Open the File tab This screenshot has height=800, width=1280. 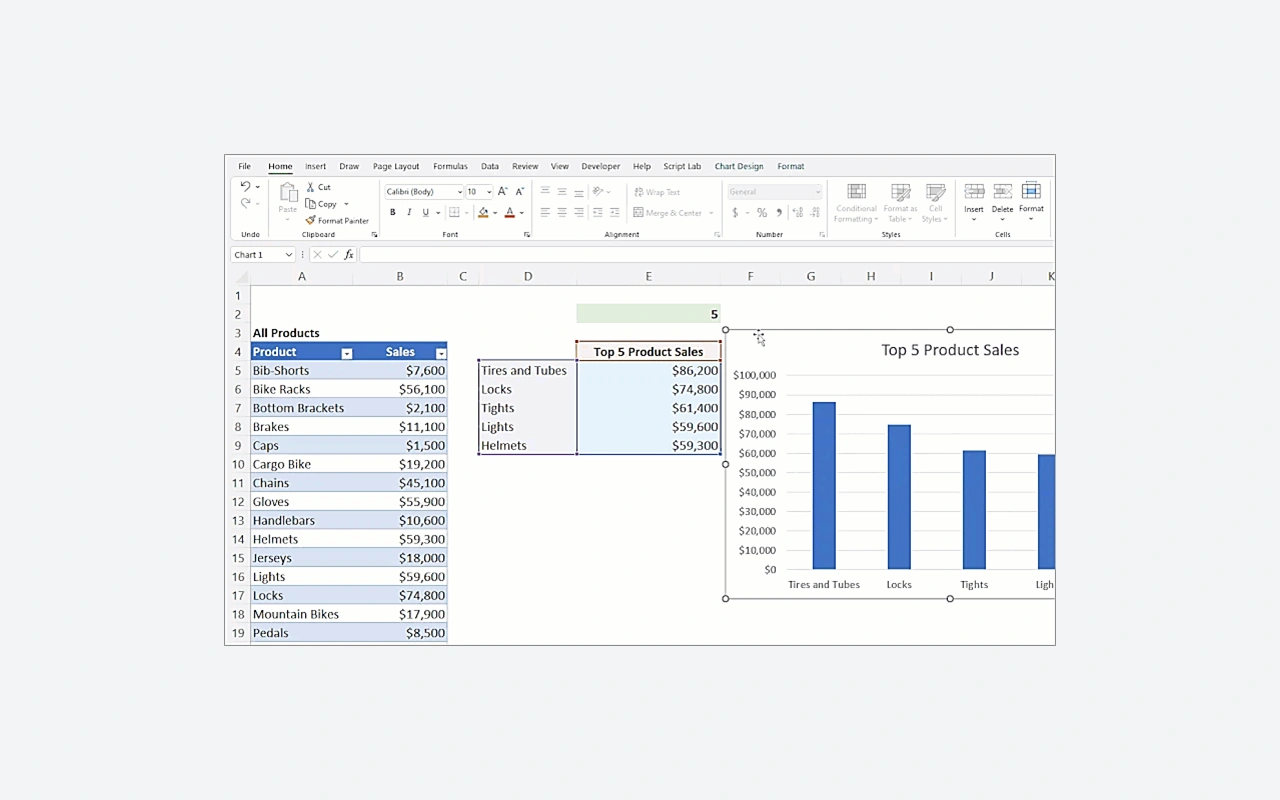click(x=244, y=166)
